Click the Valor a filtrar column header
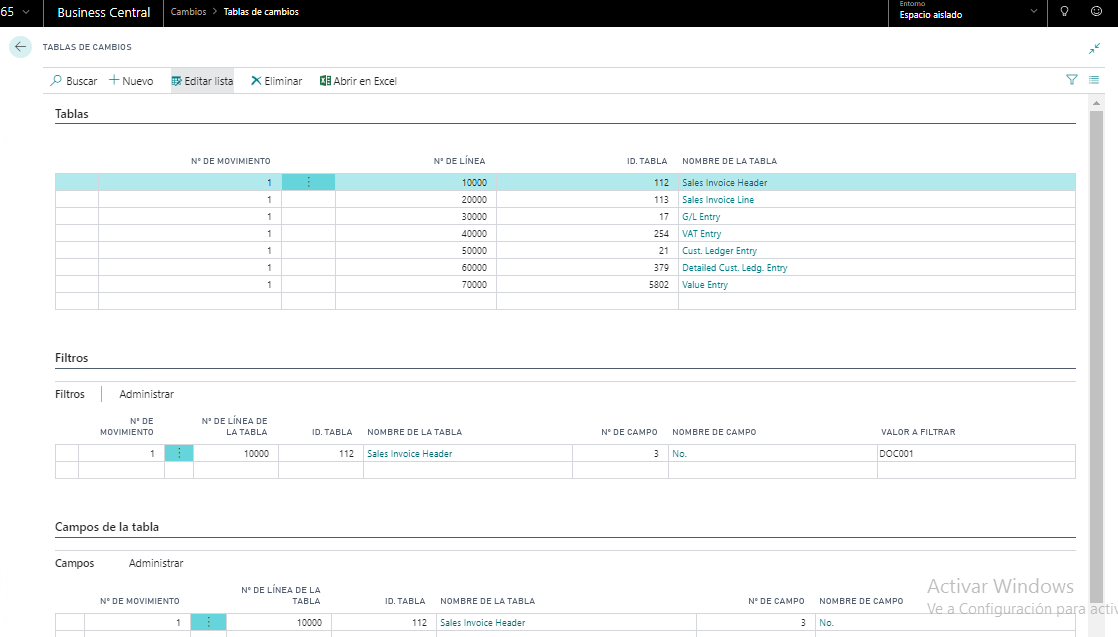The width and height of the screenshot is (1118, 637). (918, 432)
